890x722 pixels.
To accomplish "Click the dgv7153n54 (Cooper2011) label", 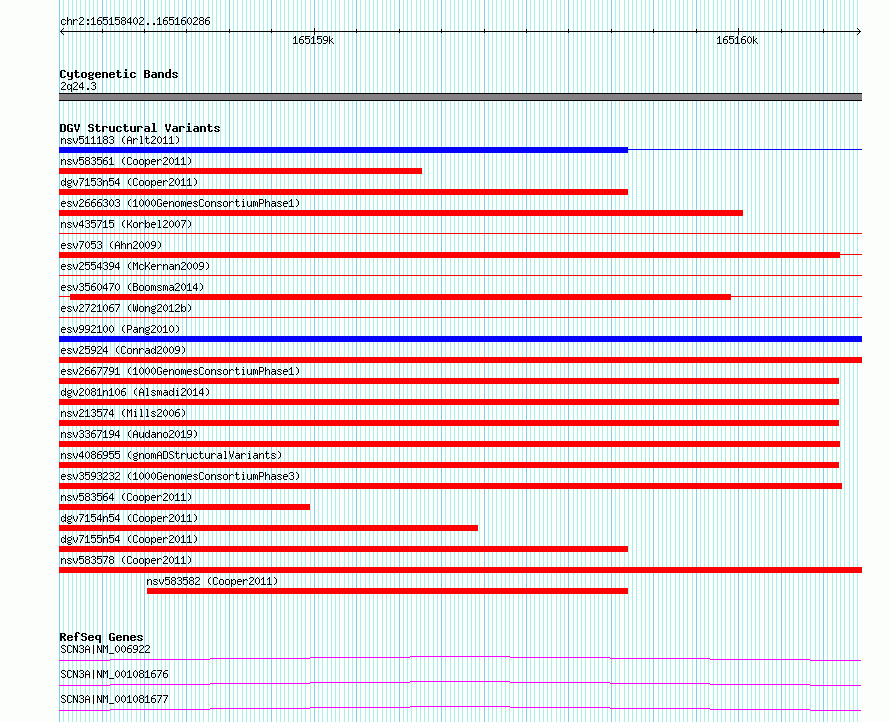I will pyautogui.click(x=129, y=182).
